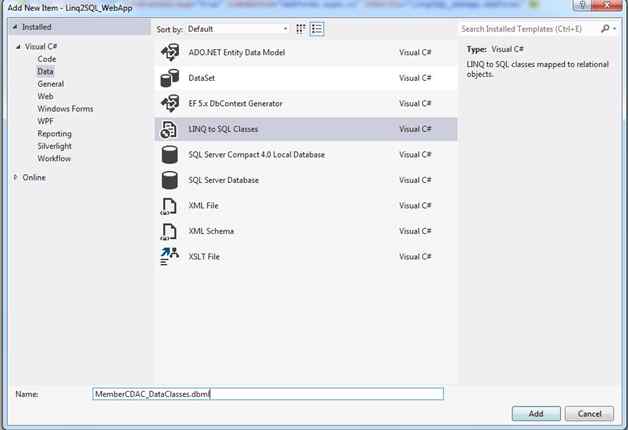Image resolution: width=628 pixels, height=430 pixels.
Task: Select the Windows Forms category
Action: 65,109
